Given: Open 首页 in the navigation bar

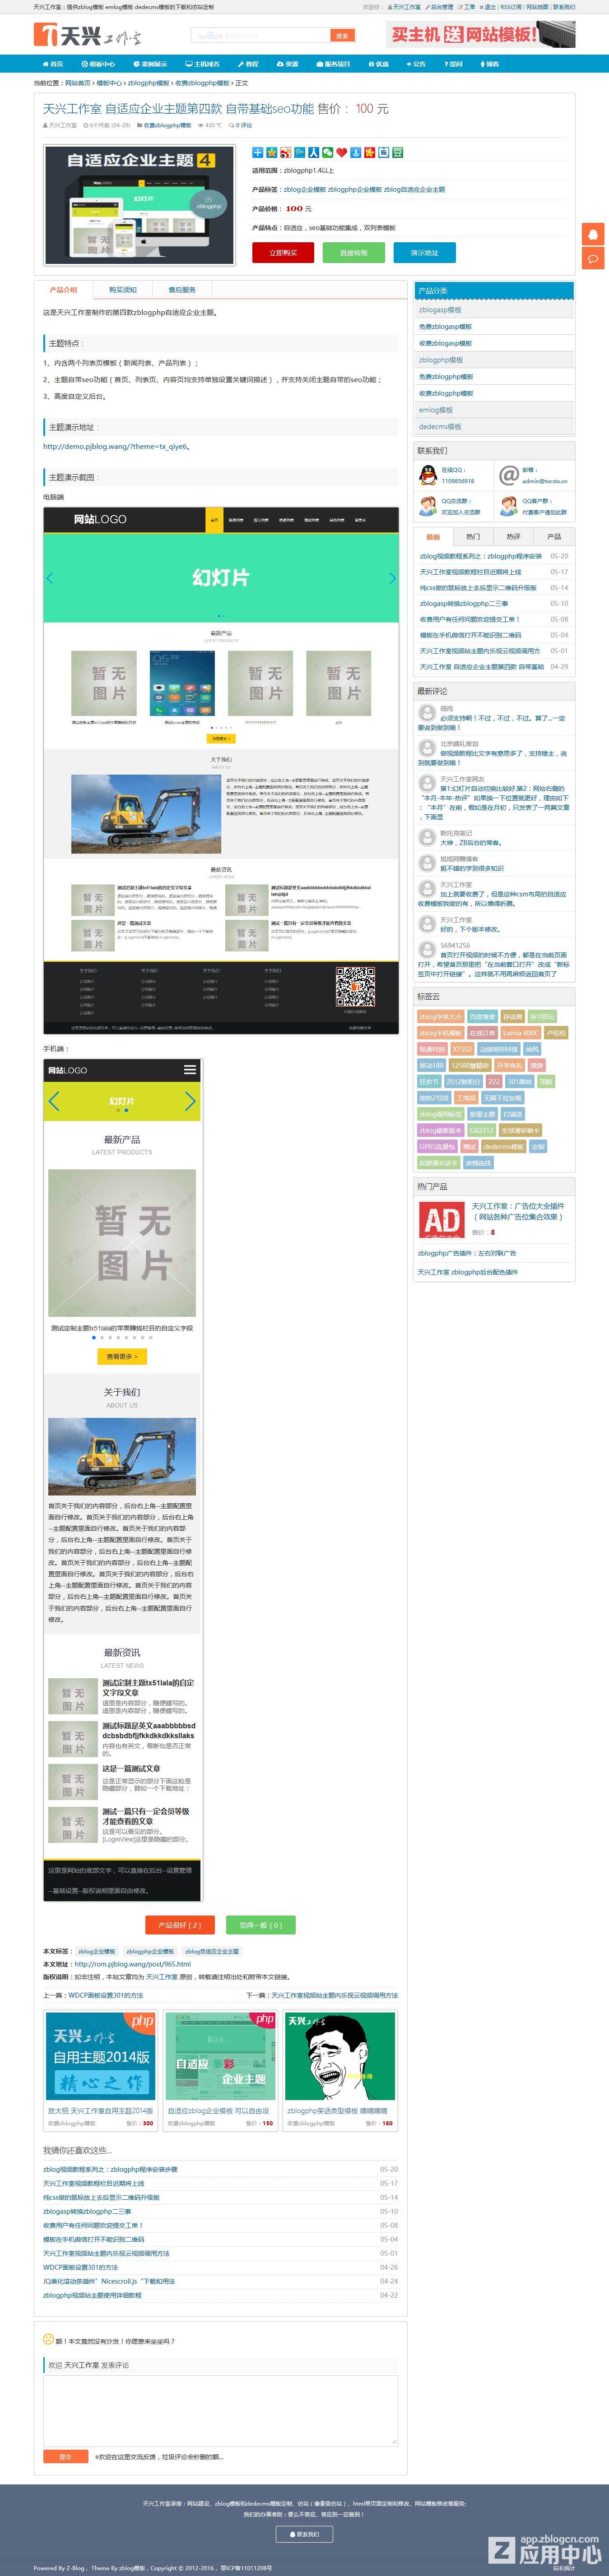Looking at the screenshot, I should [52, 64].
